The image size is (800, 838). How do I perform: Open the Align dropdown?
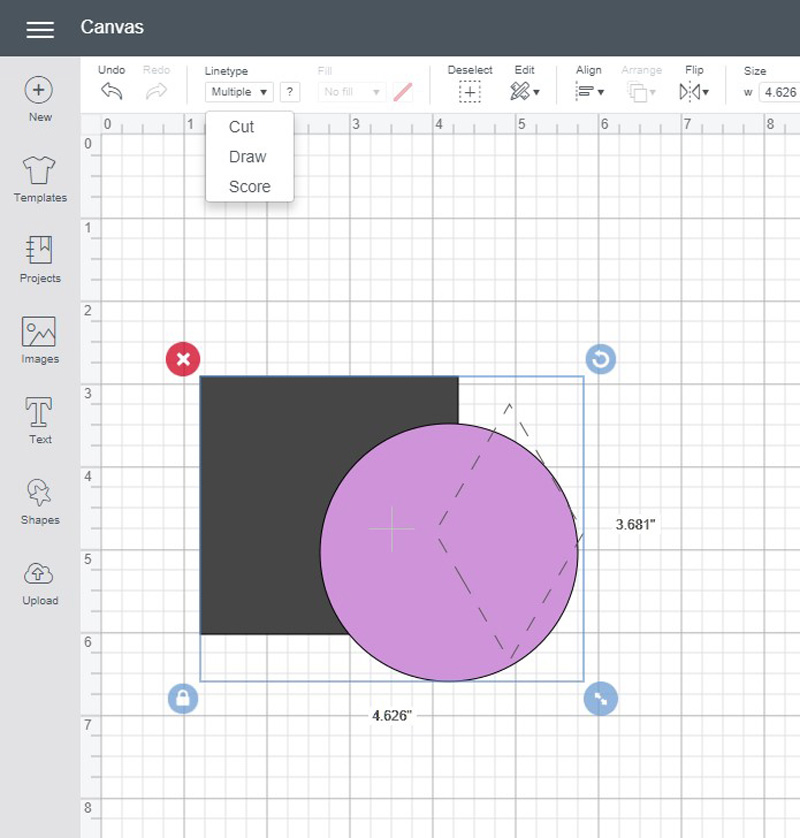point(589,91)
